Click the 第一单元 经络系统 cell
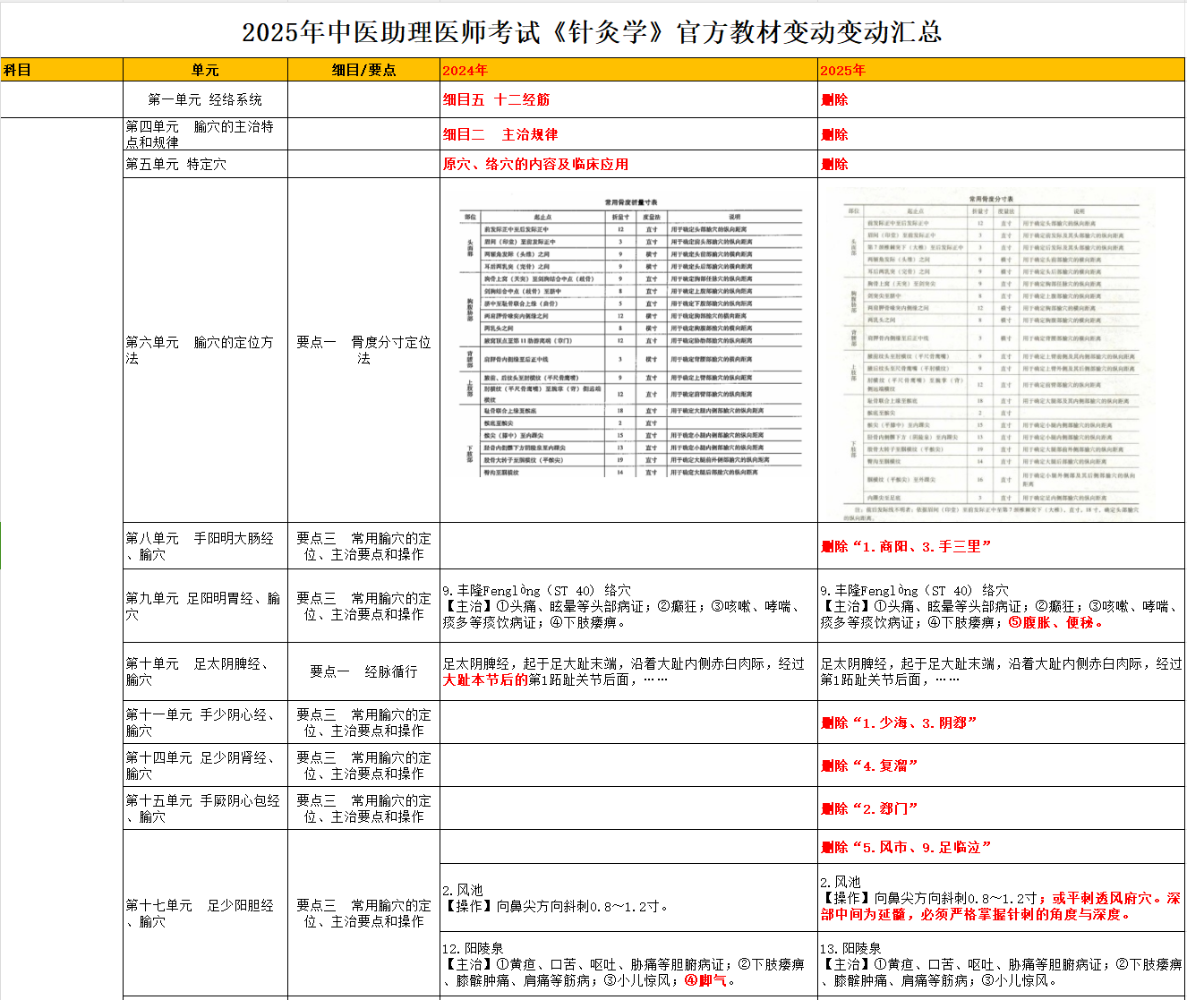The width and height of the screenshot is (1187, 1000). pyautogui.click(x=205, y=100)
